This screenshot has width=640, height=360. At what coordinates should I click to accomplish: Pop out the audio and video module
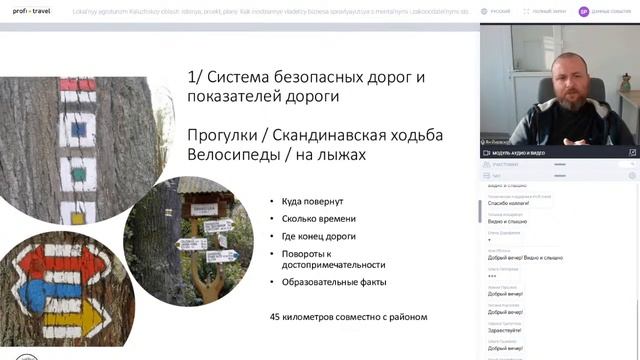point(632,153)
